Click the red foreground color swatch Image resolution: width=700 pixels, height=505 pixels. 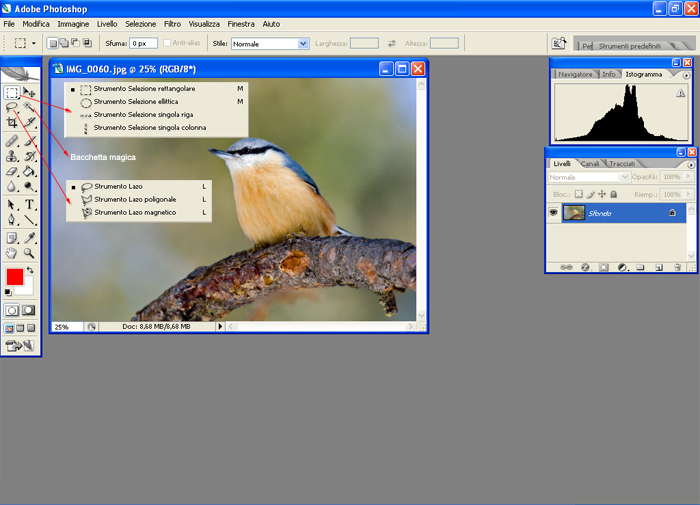(x=14, y=277)
